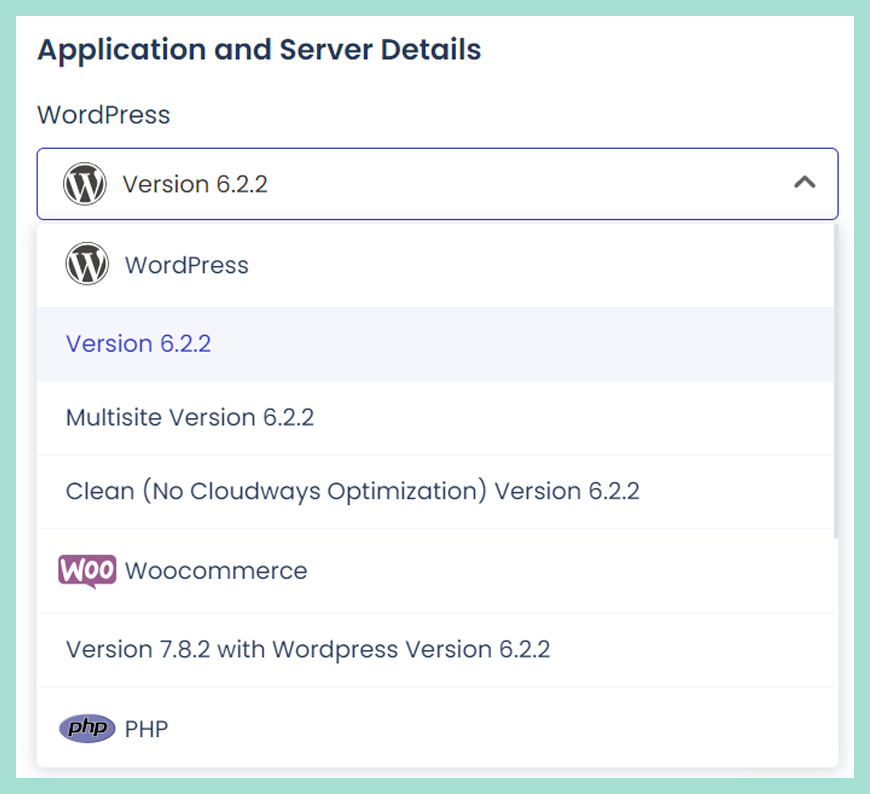
Task: Click the WordPress field label above the dropdown
Action: [104, 115]
